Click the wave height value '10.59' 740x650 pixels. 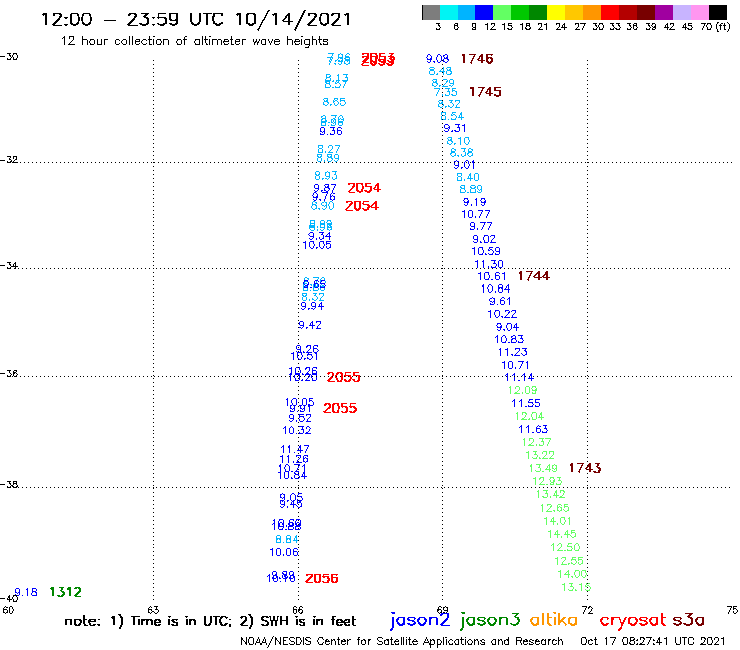tap(486, 251)
